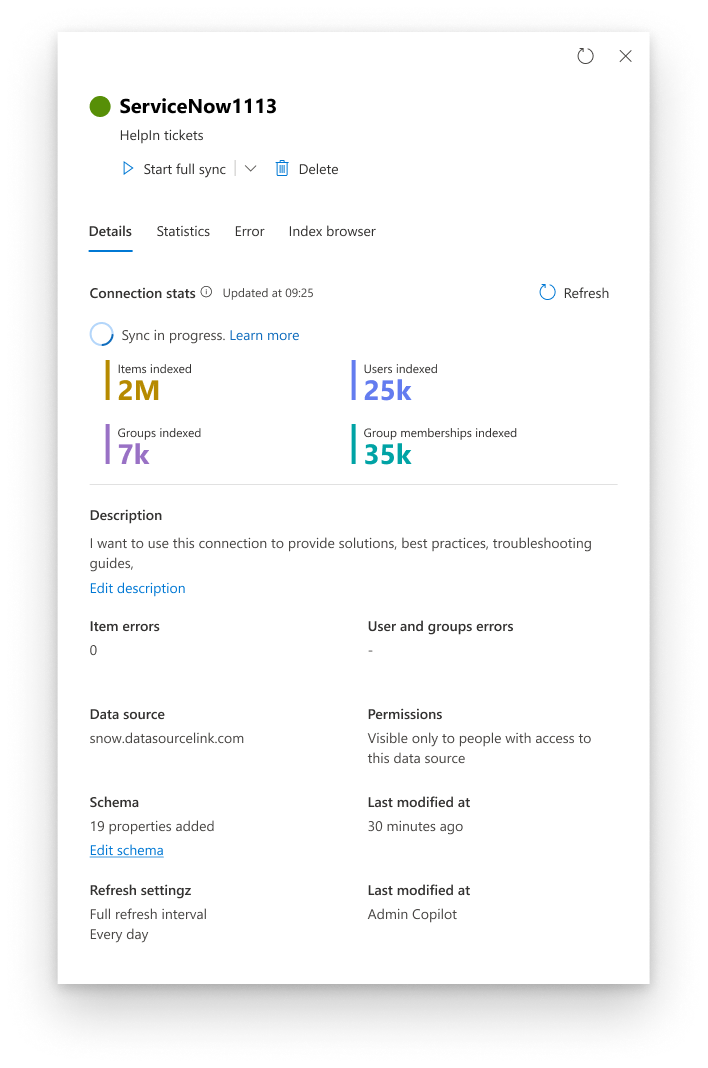708x1068 pixels.
Task: Click the info icon beside Connection stats
Action: click(206, 292)
